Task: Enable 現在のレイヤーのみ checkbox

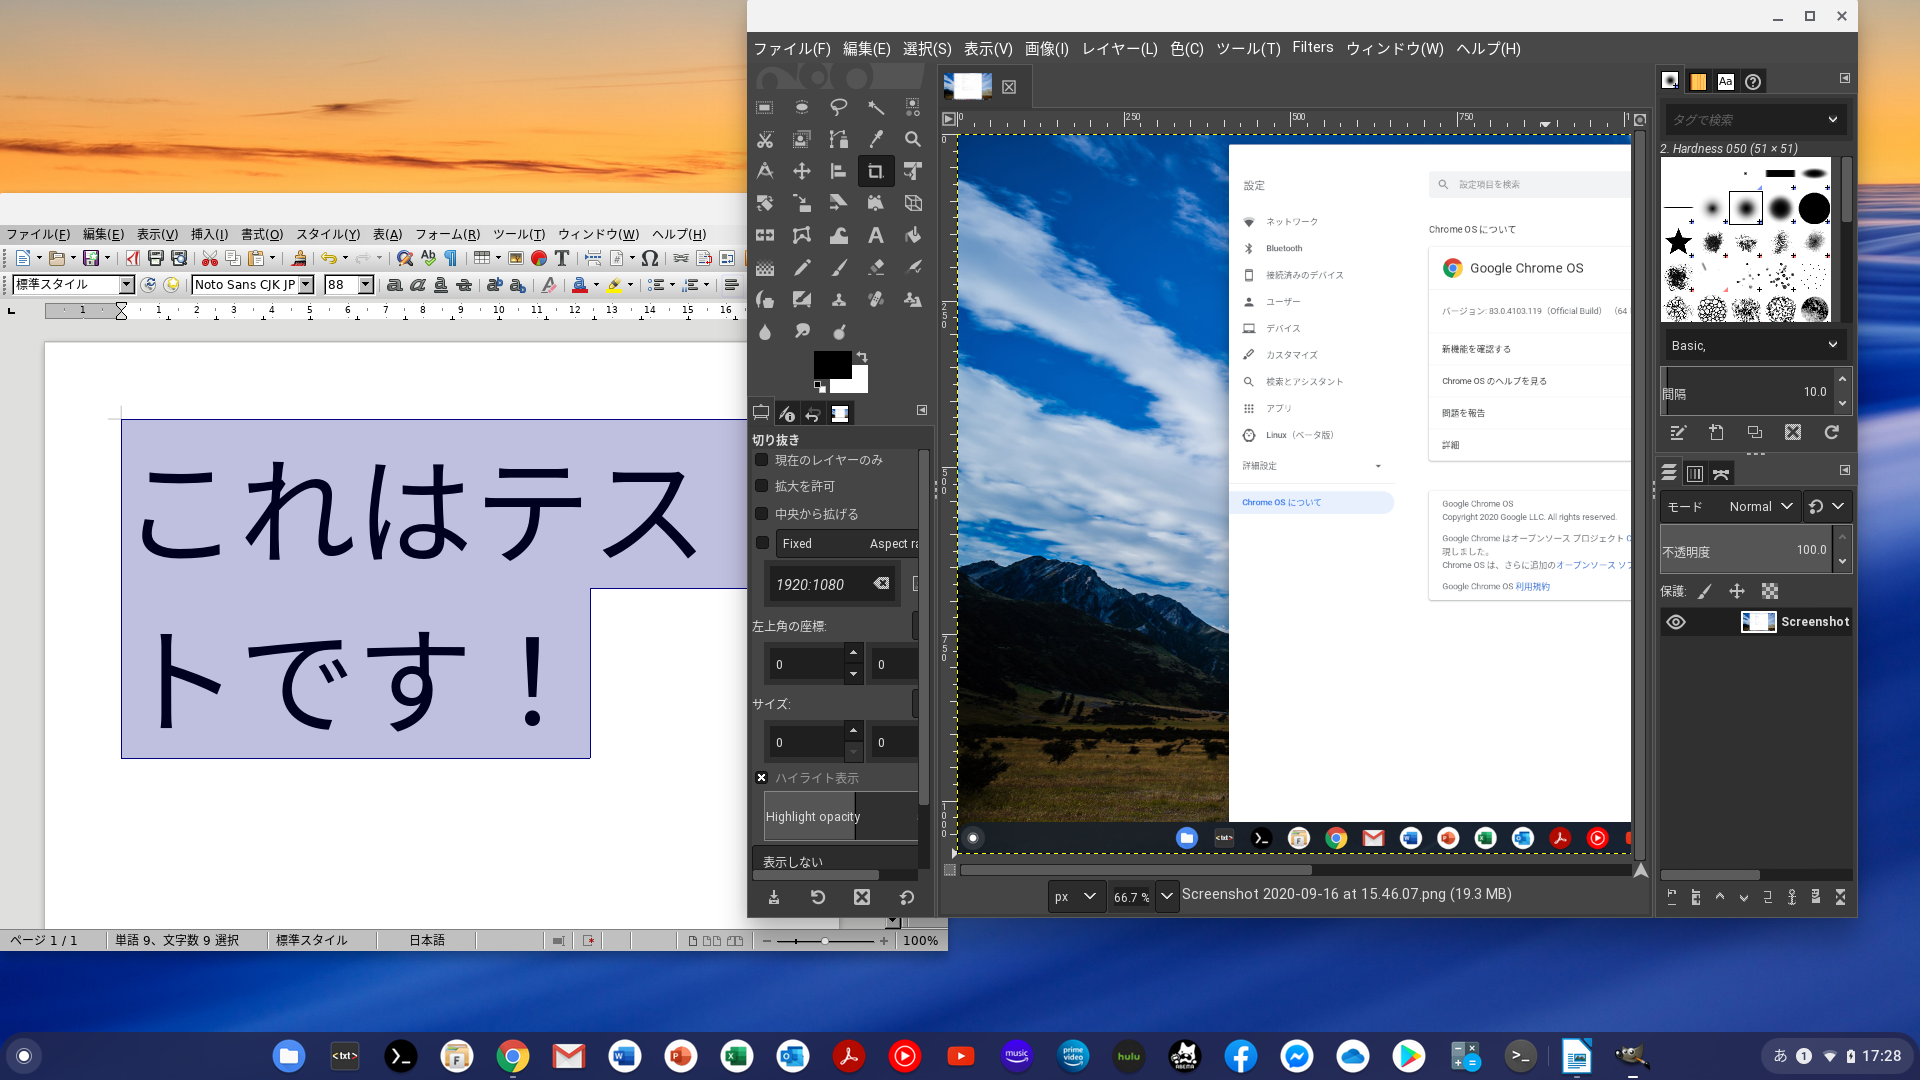Action: 762,460
